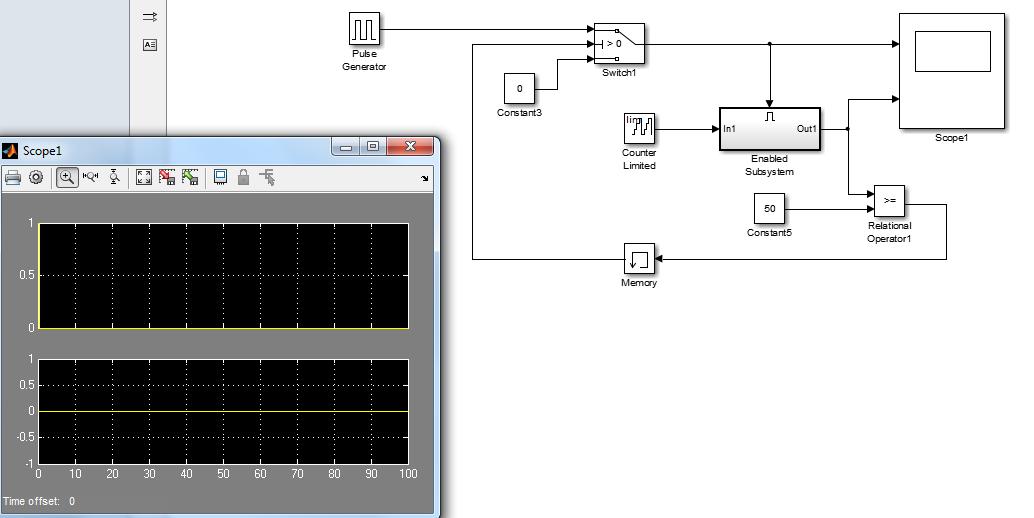Image resolution: width=1034 pixels, height=518 pixels.
Task: Click the Relational Operator1 block
Action: pos(889,201)
